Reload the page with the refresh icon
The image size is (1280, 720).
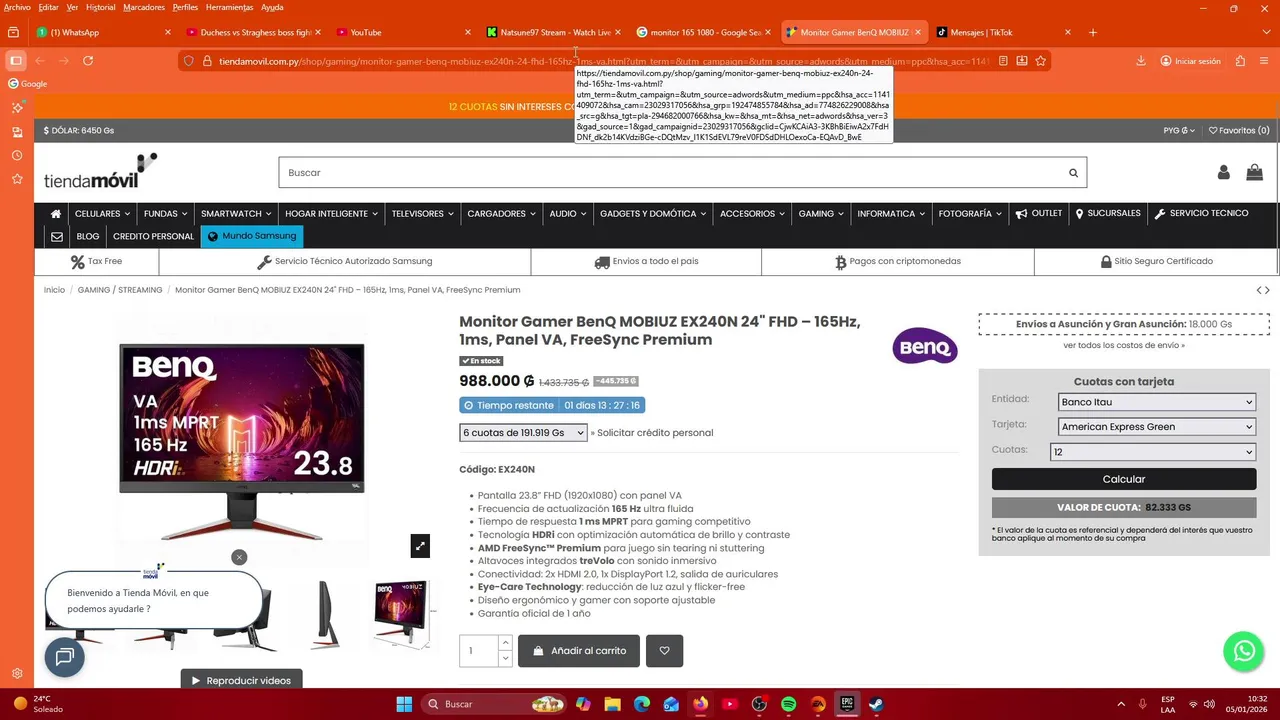pyautogui.click(x=88, y=61)
